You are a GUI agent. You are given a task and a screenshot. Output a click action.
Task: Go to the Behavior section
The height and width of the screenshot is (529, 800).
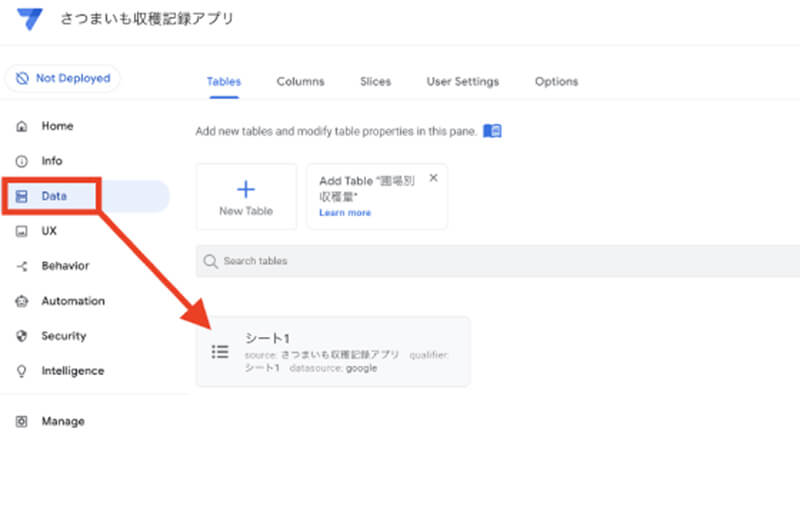(x=65, y=266)
